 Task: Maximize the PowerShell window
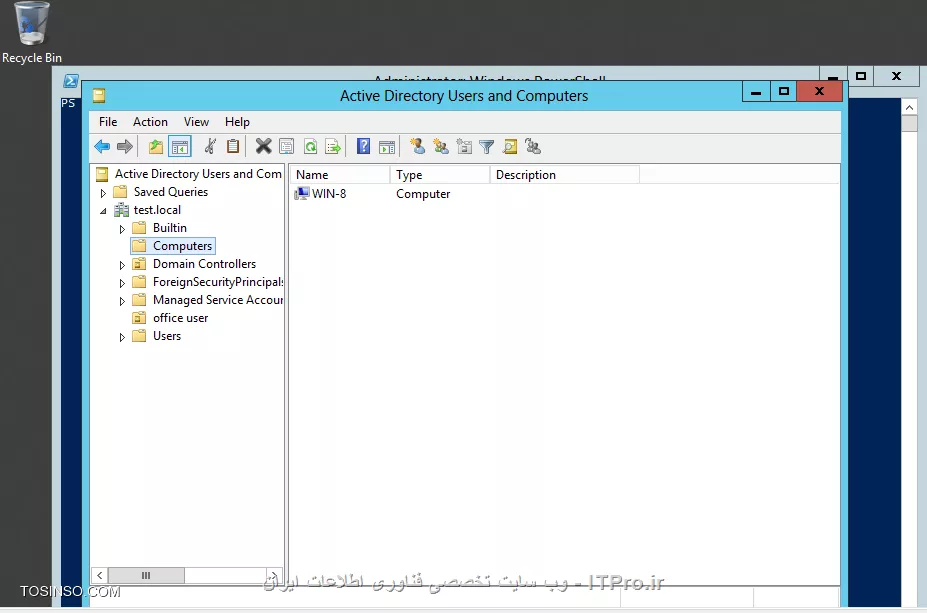(x=861, y=76)
